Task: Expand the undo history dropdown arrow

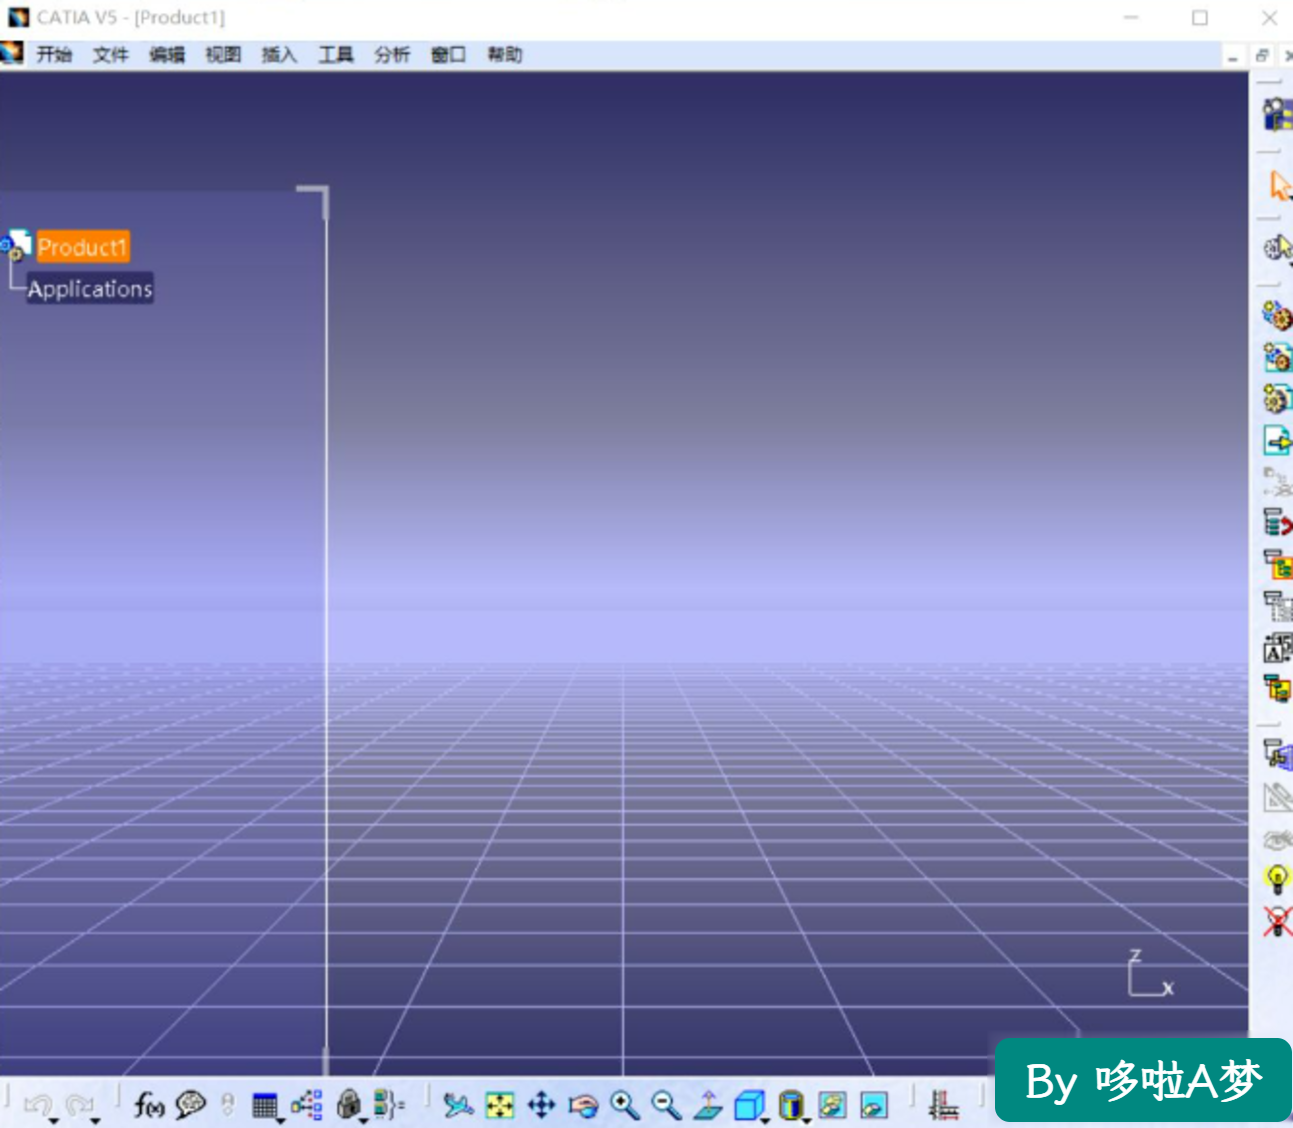Action: [x=54, y=1119]
